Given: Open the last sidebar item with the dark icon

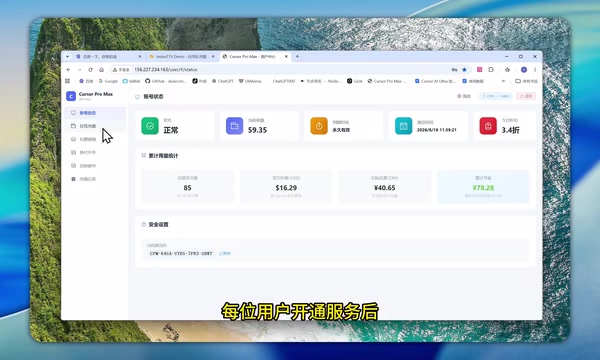Looking at the screenshot, I should tap(96, 179).
